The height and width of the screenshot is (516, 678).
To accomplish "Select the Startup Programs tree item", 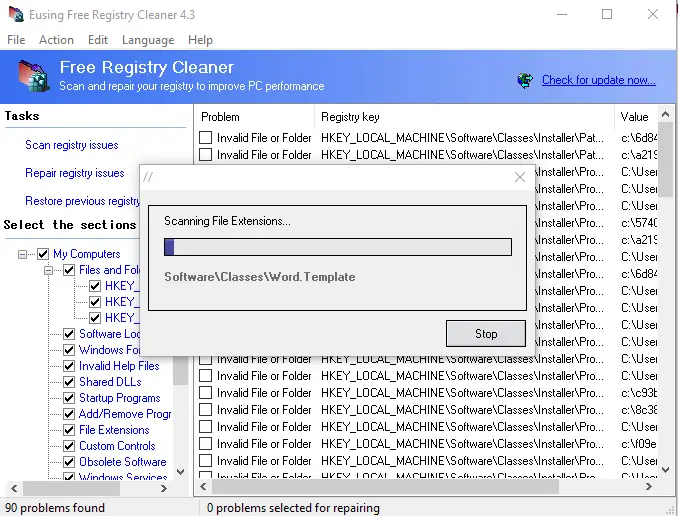I will point(119,398).
